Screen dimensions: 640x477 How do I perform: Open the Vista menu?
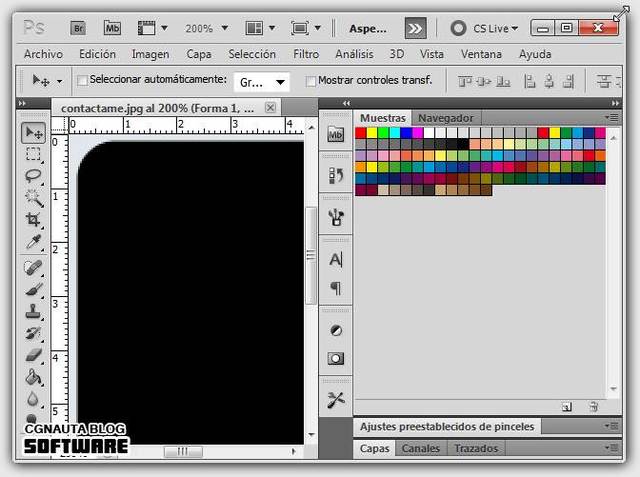[x=431, y=54]
